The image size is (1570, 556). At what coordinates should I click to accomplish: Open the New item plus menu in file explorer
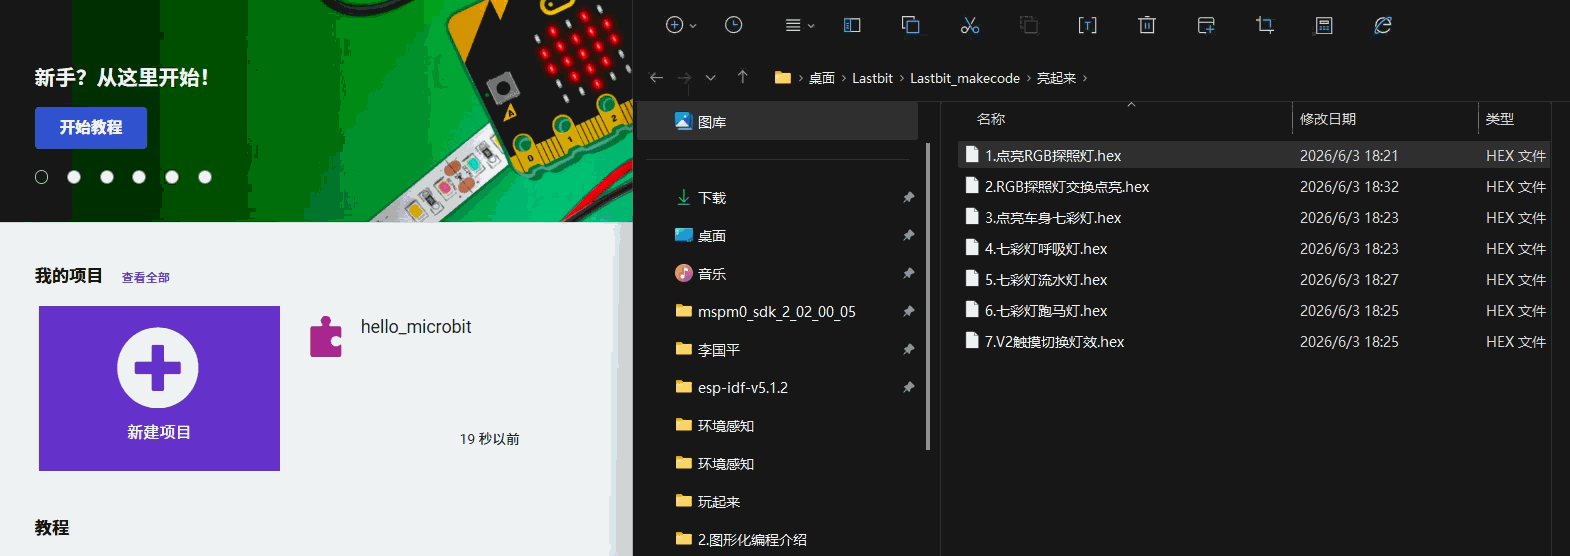pyautogui.click(x=681, y=25)
